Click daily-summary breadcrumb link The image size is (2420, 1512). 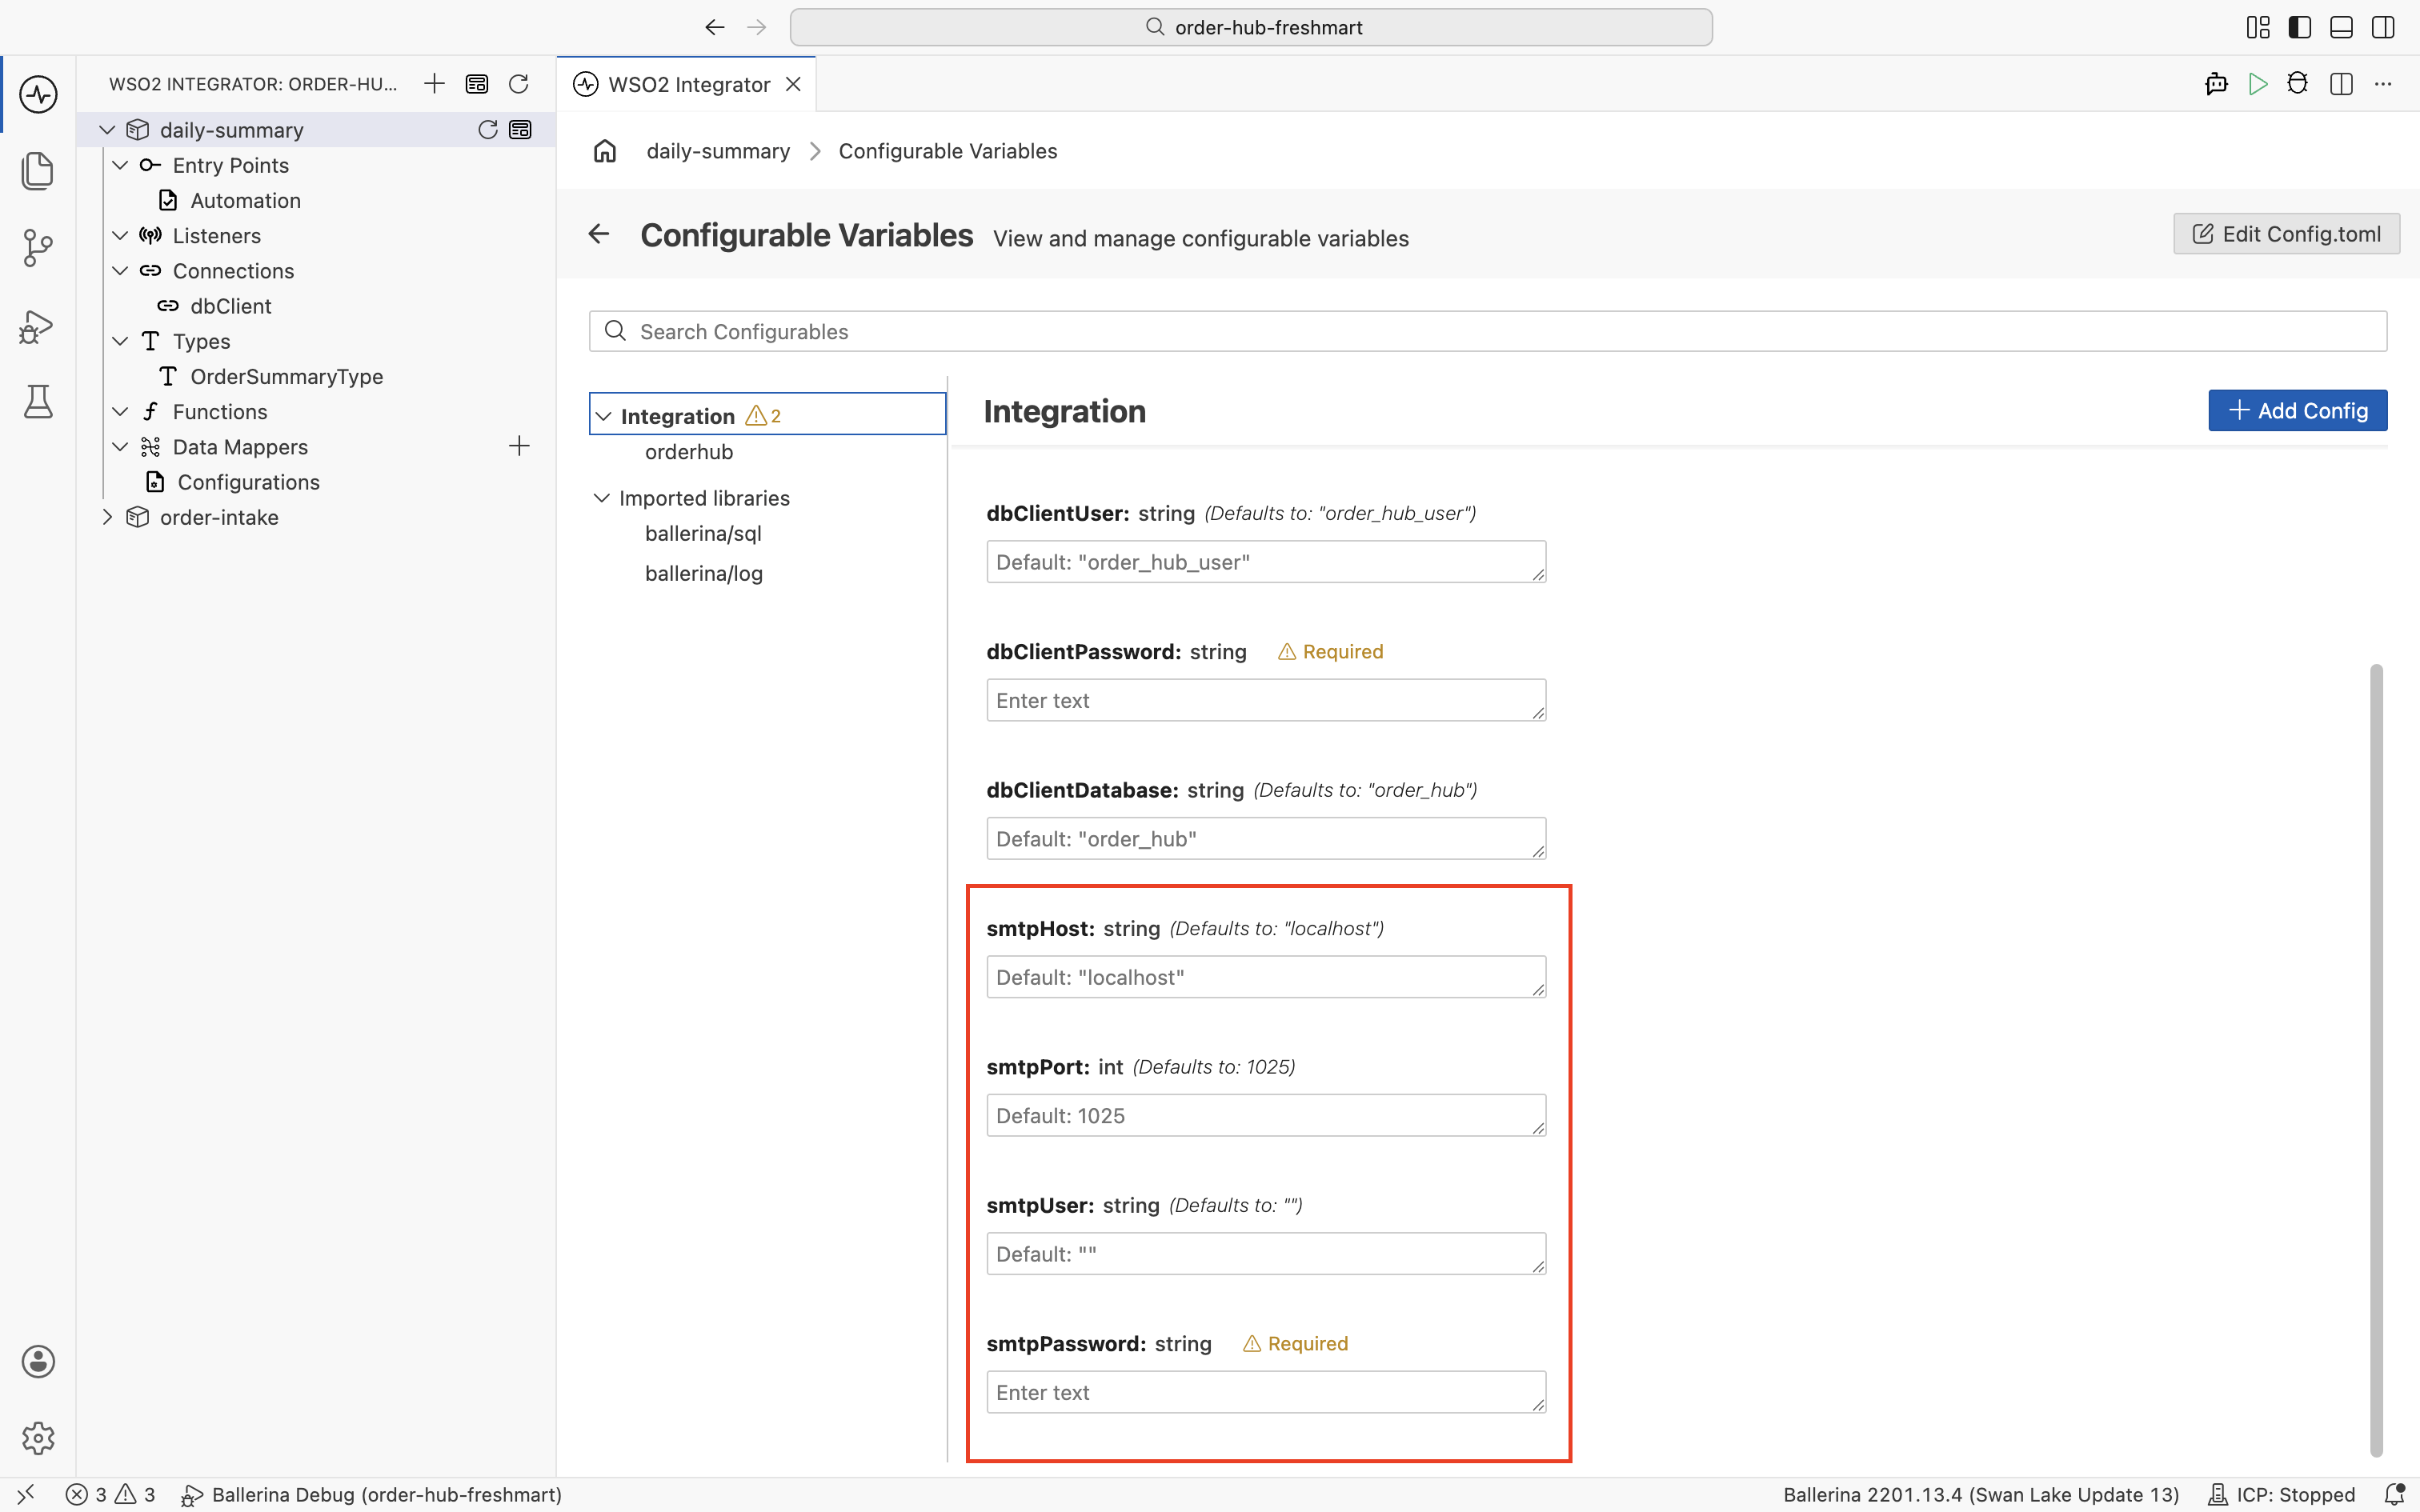[718, 151]
